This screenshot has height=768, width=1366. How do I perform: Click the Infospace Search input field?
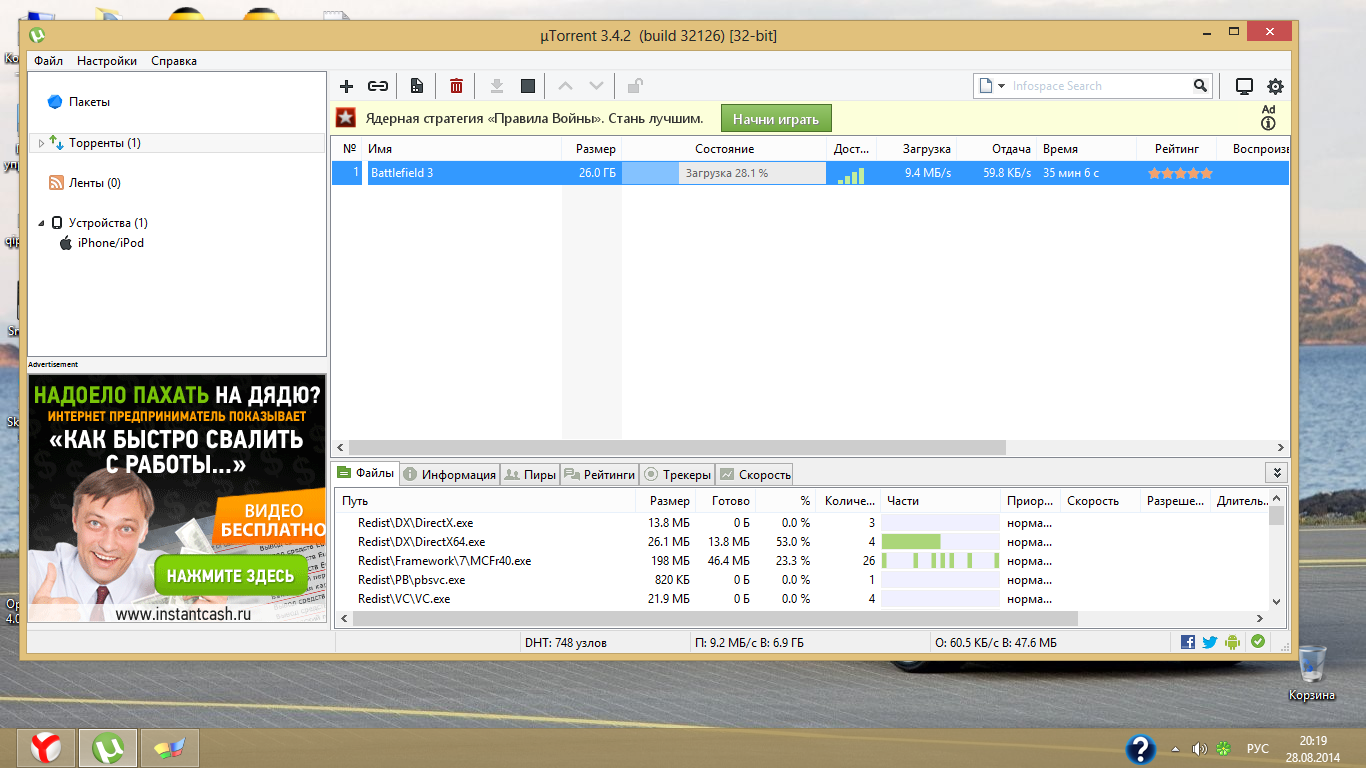click(1099, 86)
